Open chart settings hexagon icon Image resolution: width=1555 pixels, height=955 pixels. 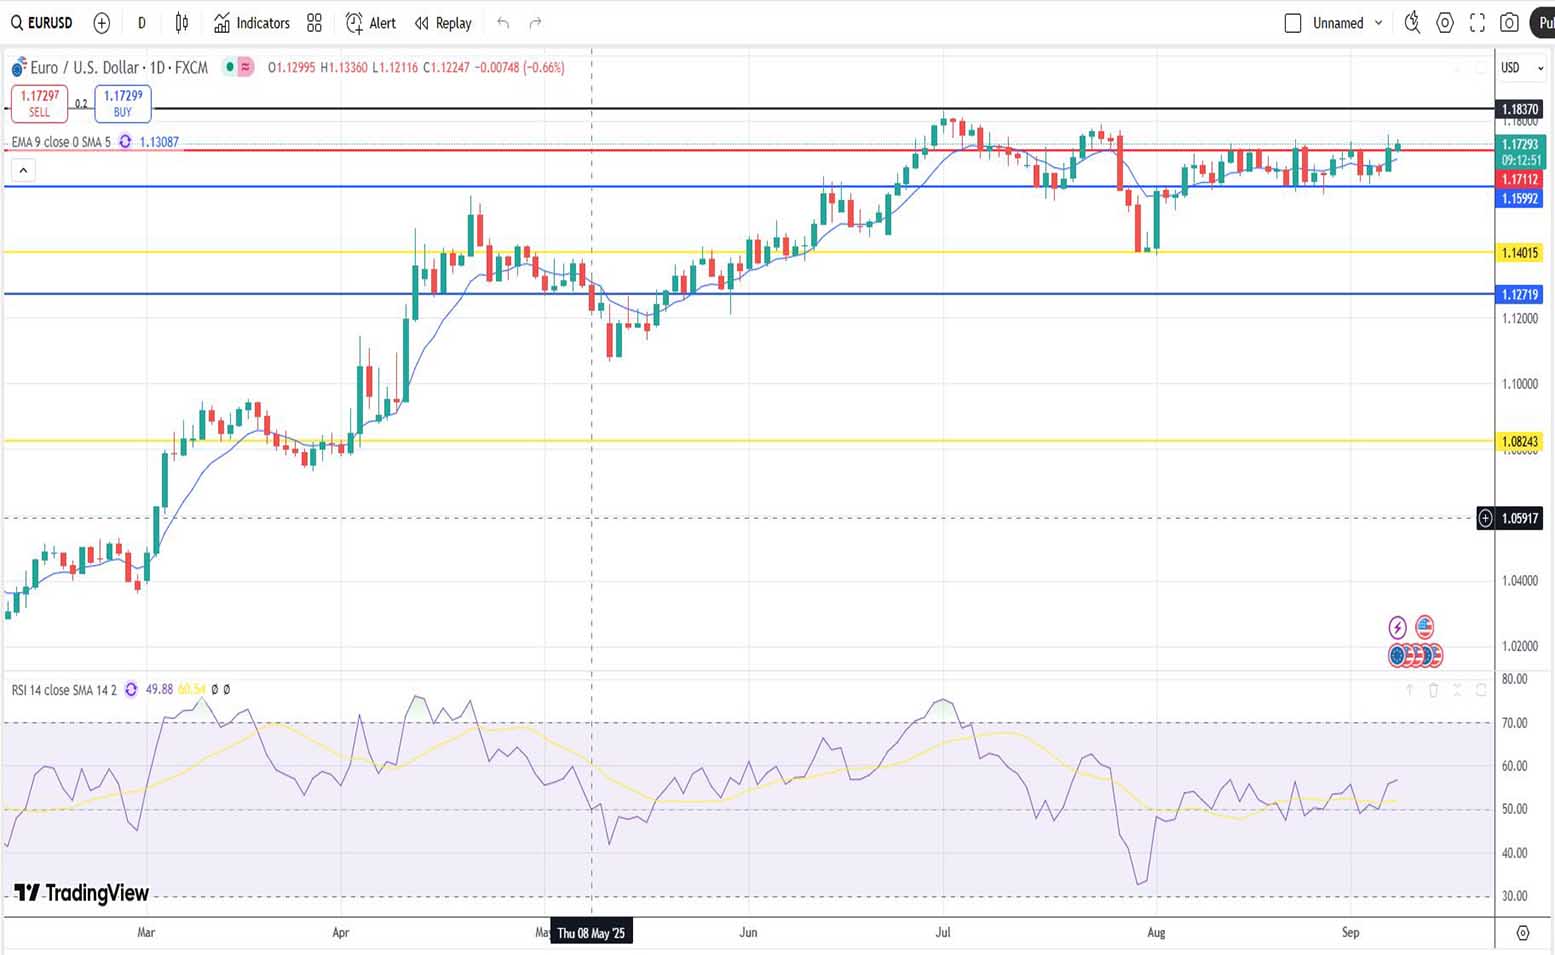[1445, 23]
